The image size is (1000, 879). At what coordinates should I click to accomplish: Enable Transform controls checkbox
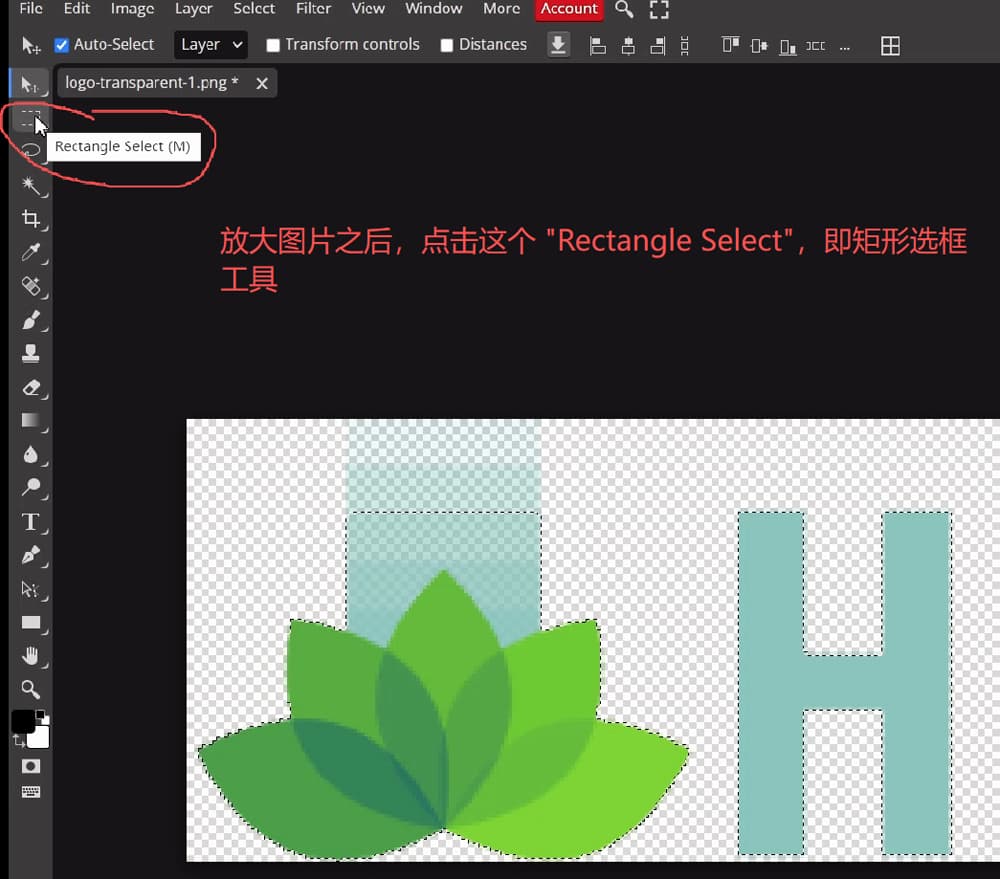point(273,45)
